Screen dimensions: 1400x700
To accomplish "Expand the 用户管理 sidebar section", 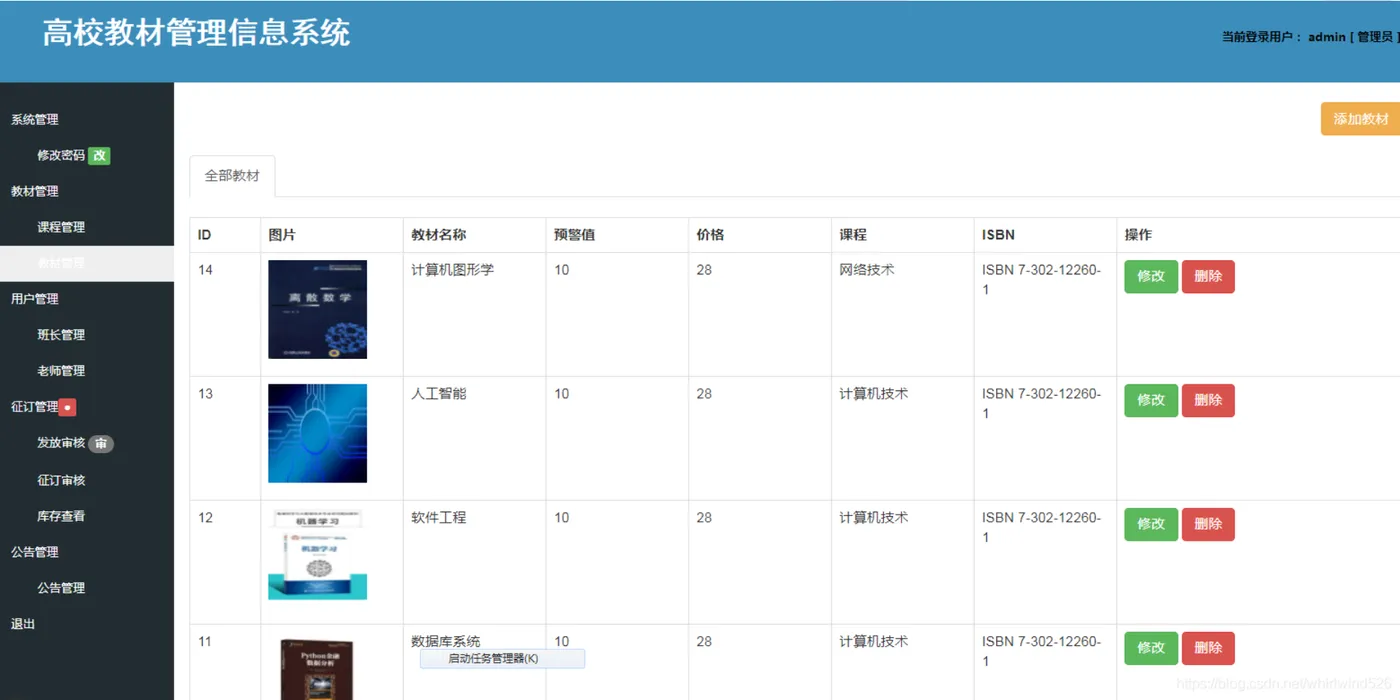I will [35, 299].
